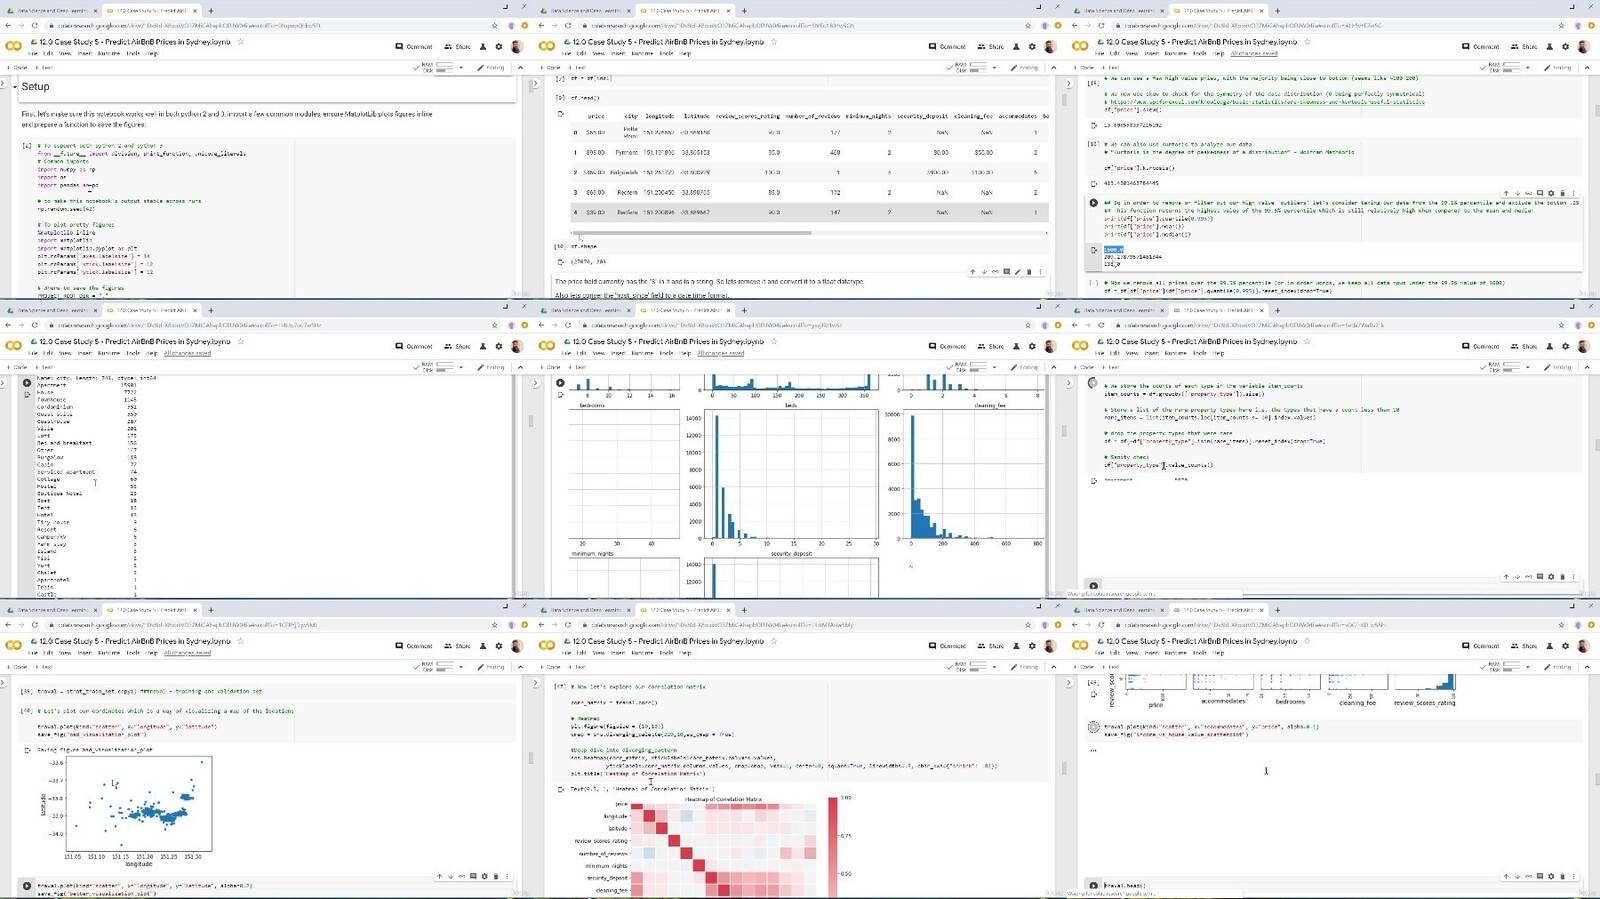This screenshot has width=1600, height=899.
Task: Add a code cell in the Setup window
Action: pyautogui.click(x=19, y=68)
